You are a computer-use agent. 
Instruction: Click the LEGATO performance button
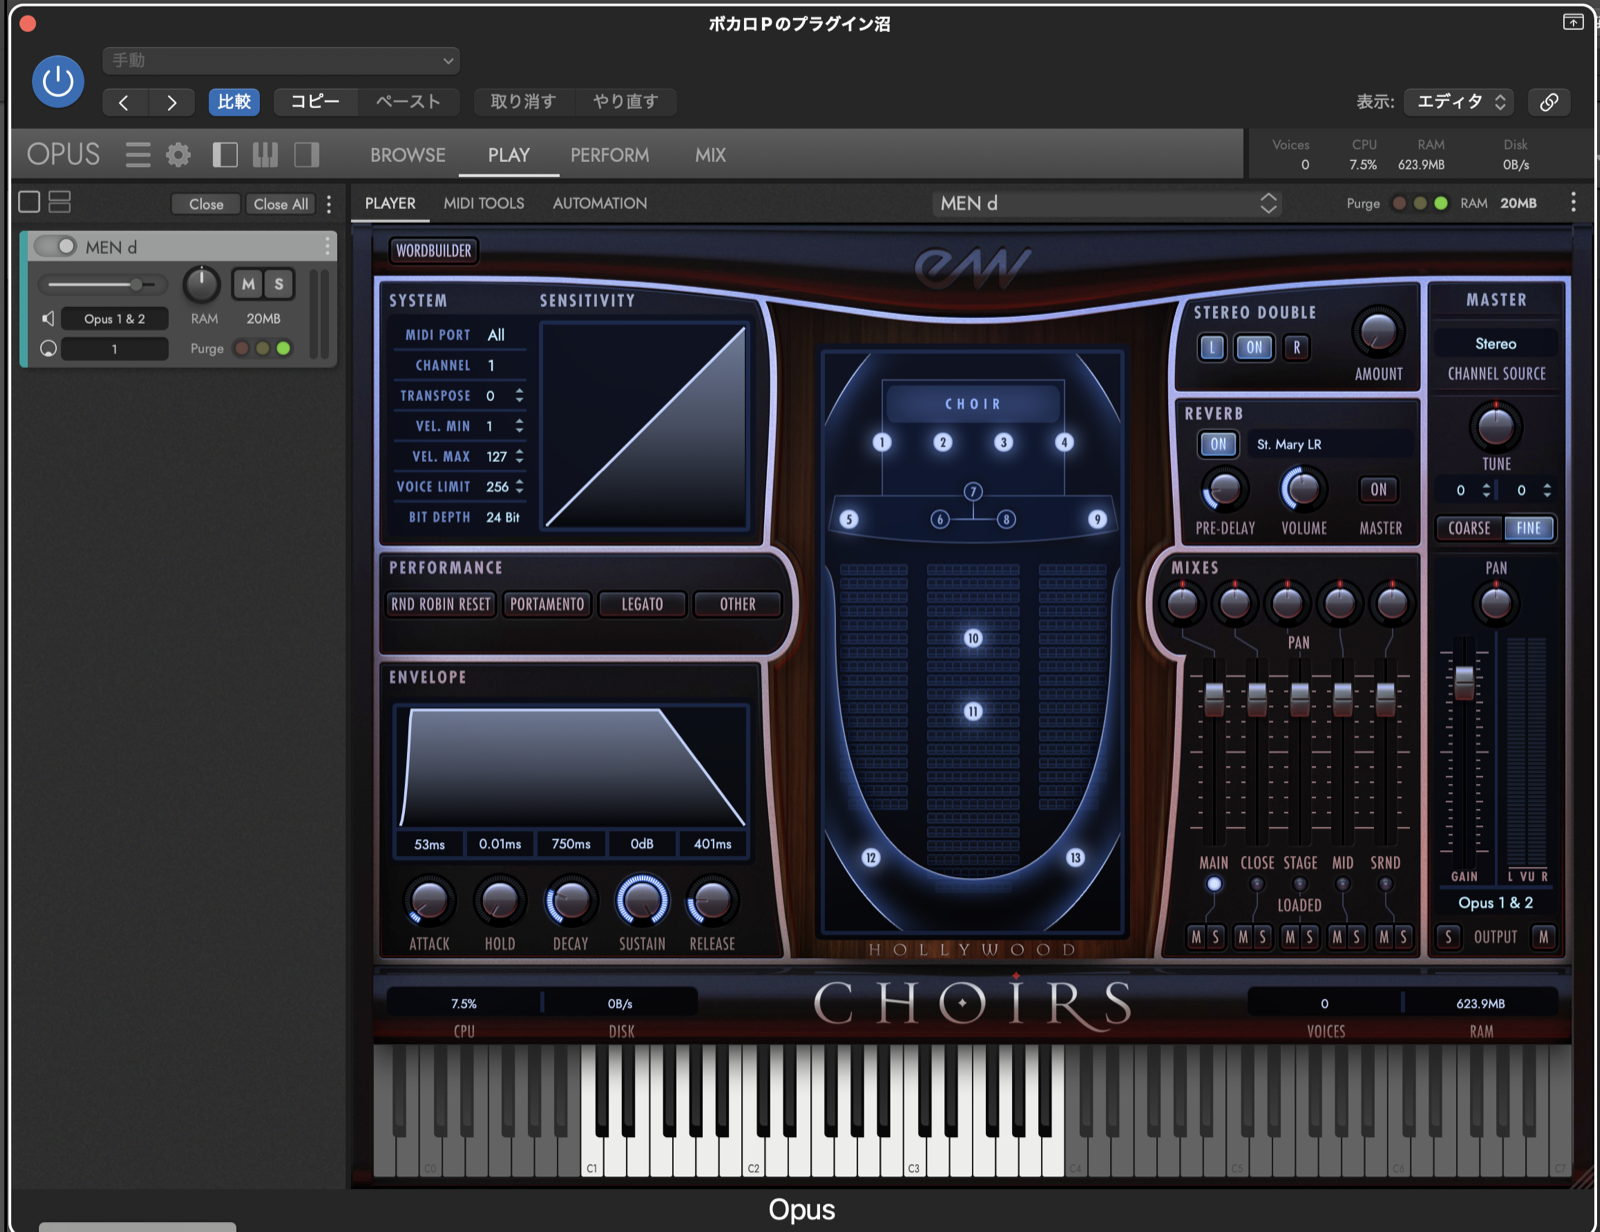click(642, 604)
